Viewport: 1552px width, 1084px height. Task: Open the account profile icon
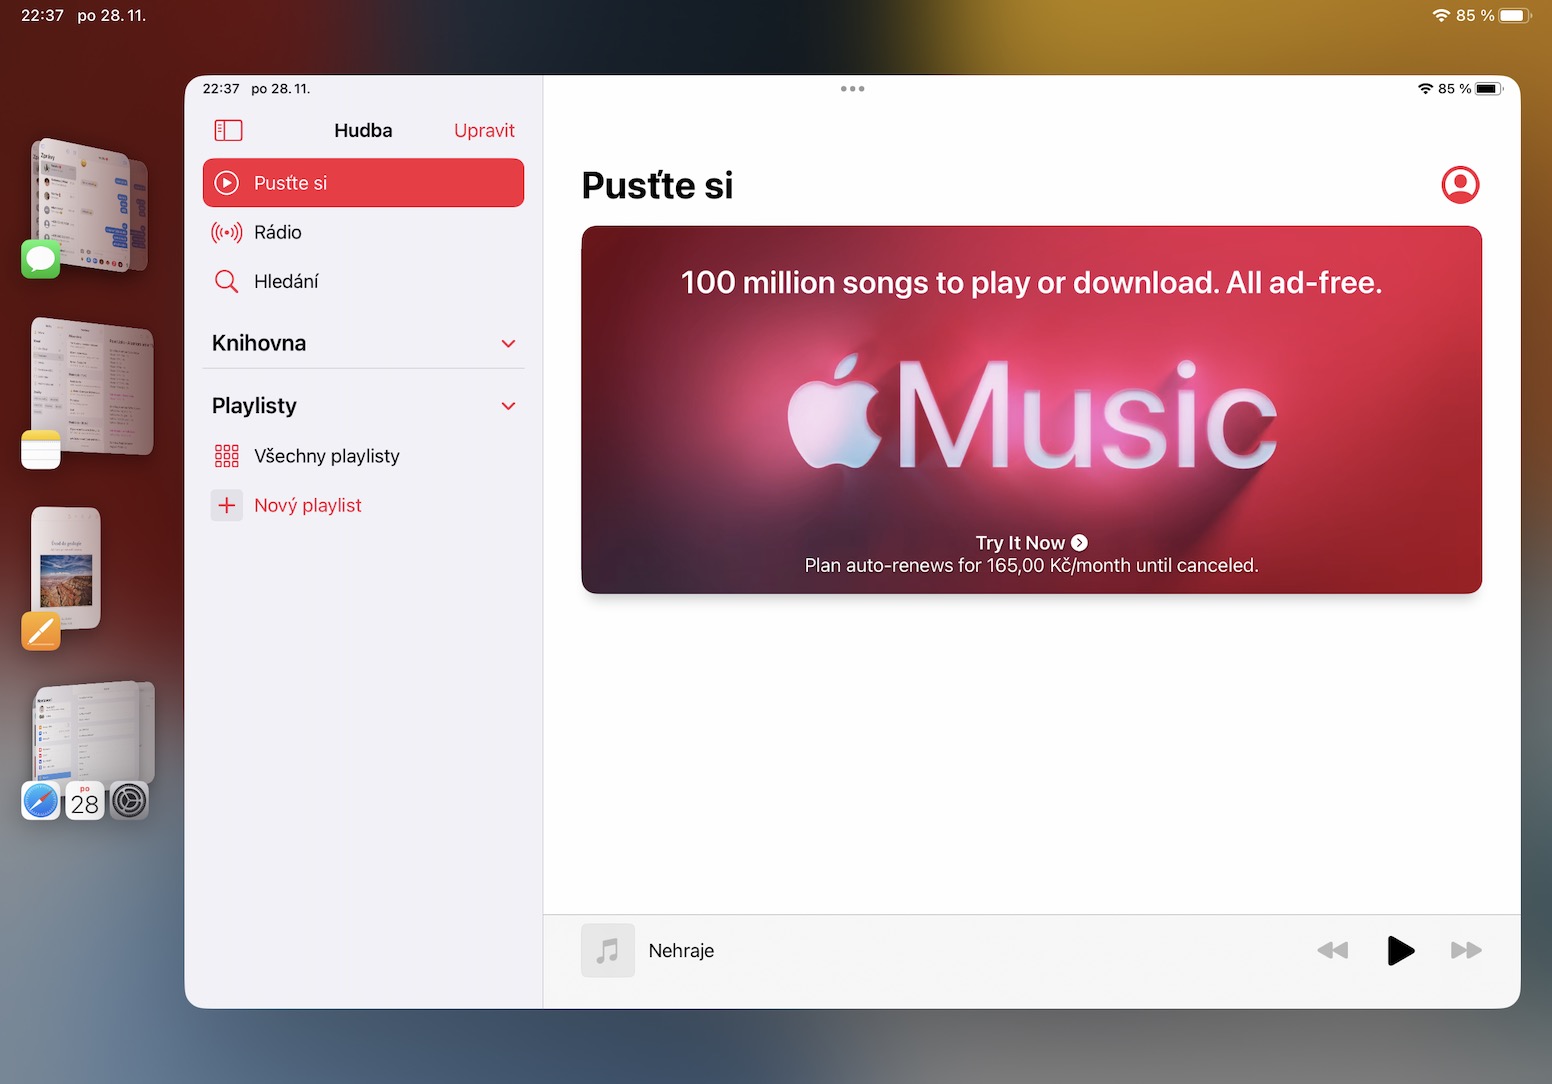[x=1460, y=185]
